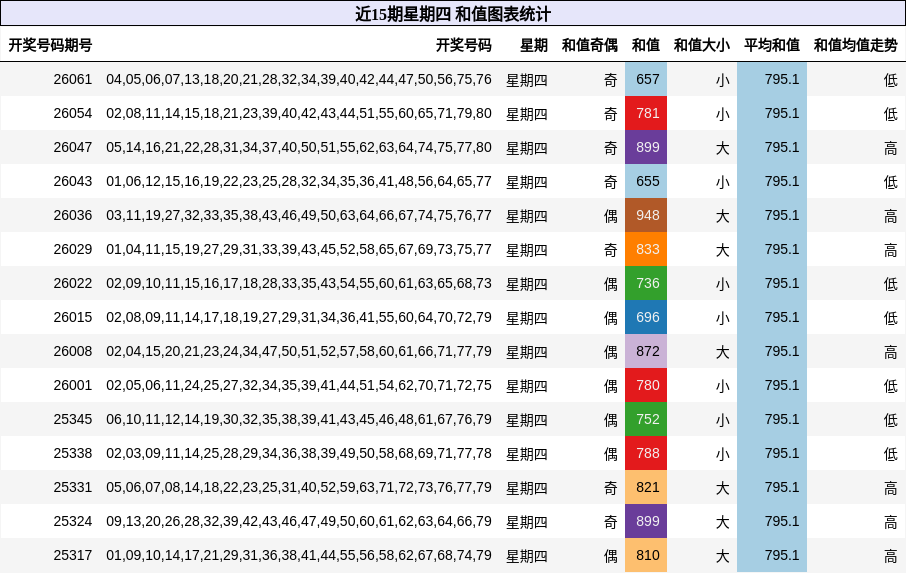
Task: Click the sum value cell 657
Action: click(646, 79)
